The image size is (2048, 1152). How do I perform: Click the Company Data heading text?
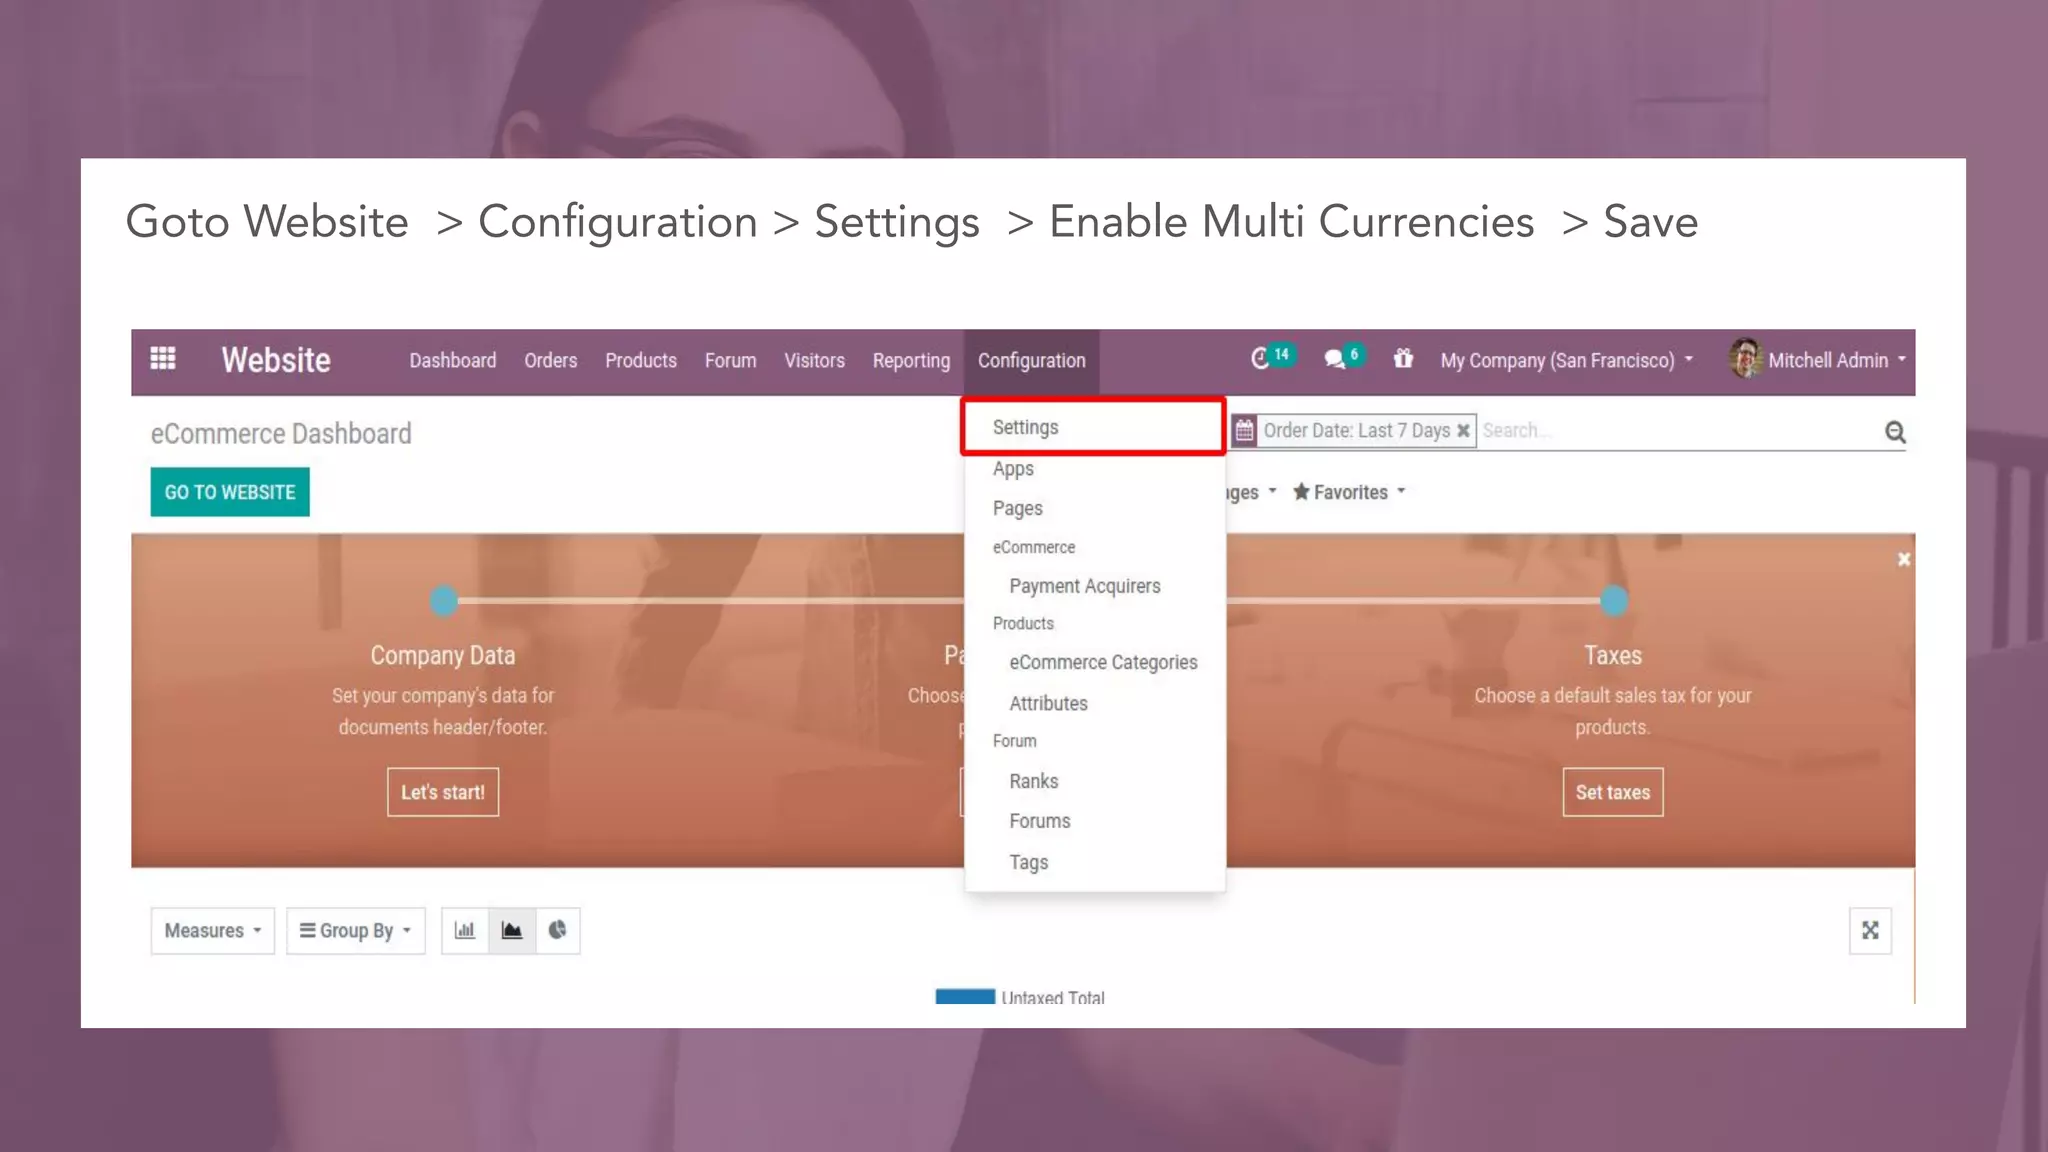pos(443,656)
